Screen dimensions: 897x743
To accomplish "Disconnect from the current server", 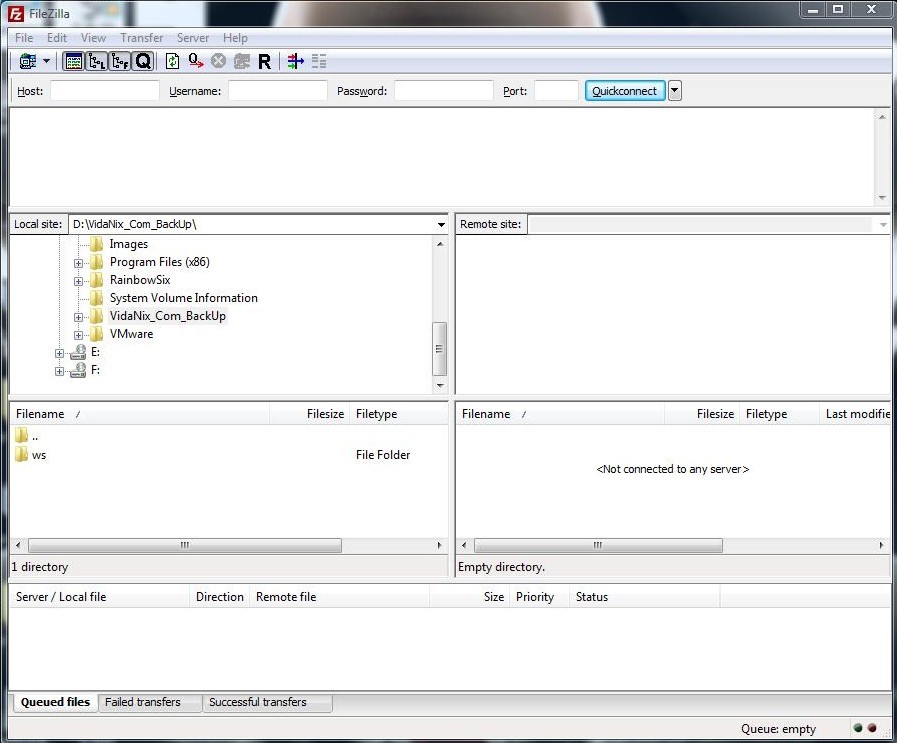I will [x=241, y=61].
